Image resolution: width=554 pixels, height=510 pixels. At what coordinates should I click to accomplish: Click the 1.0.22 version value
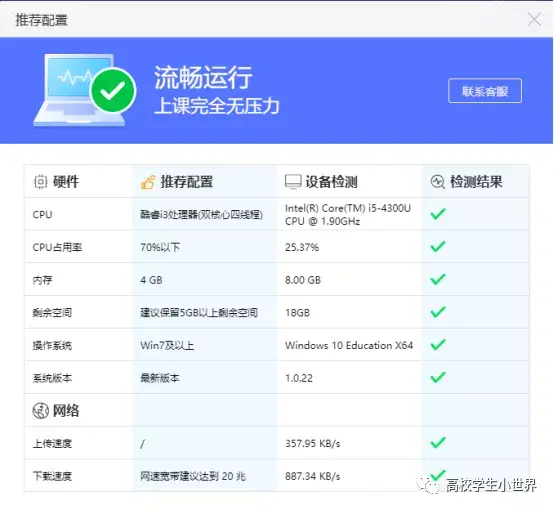coord(299,378)
